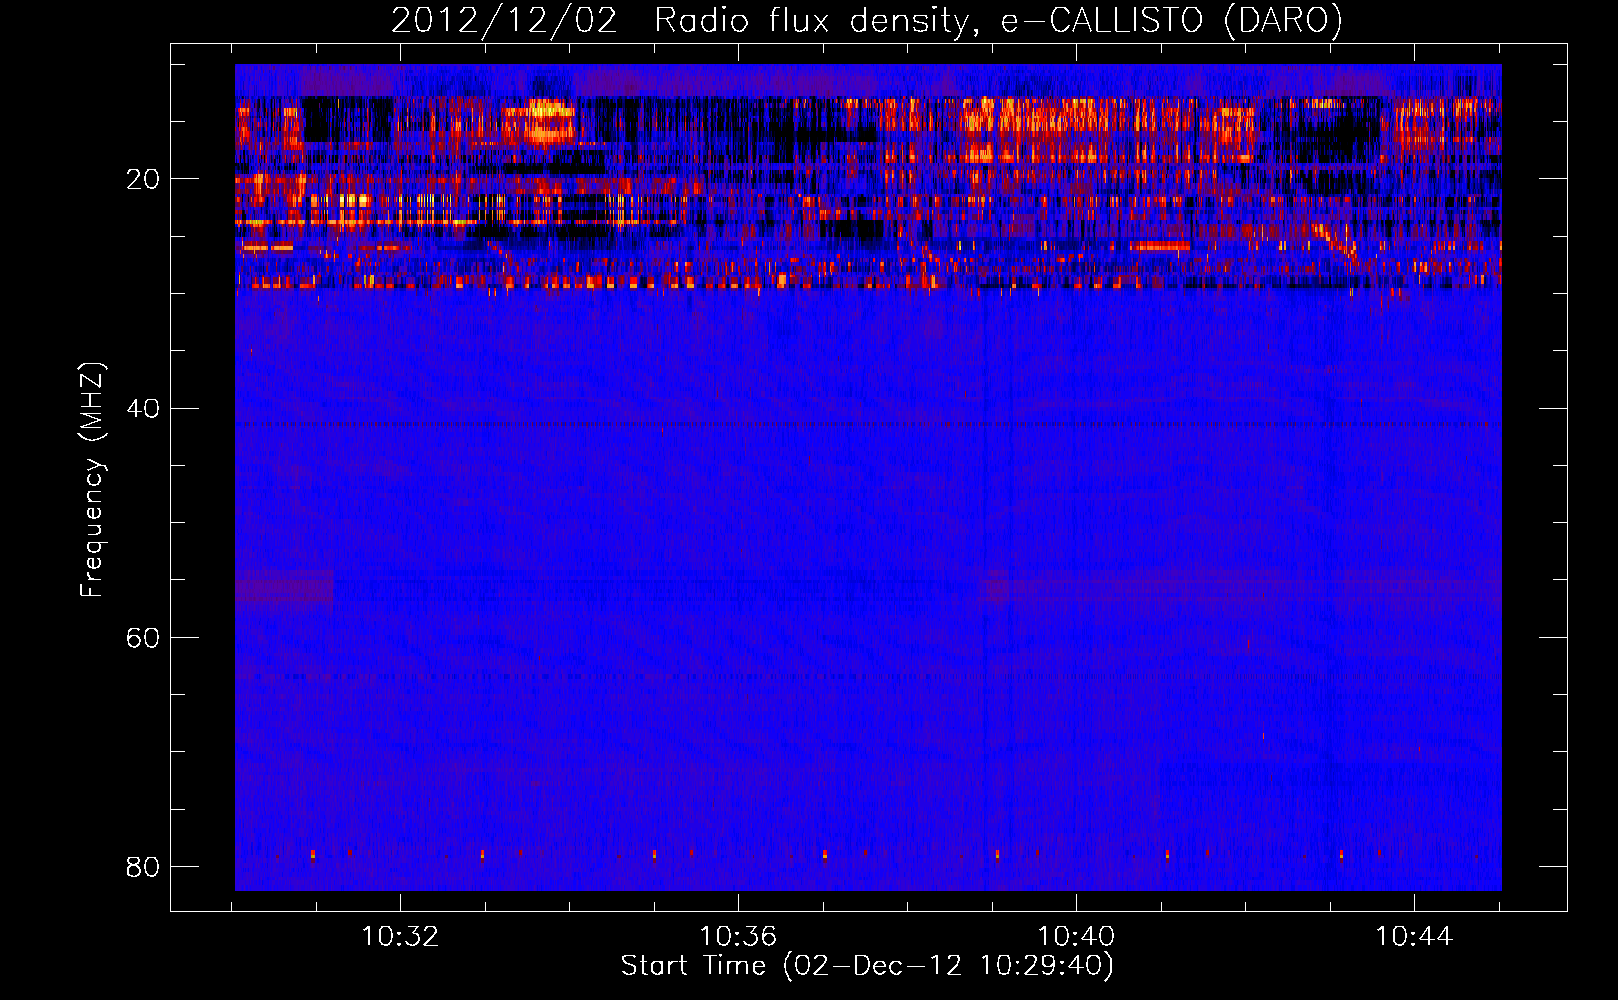Click the '10:36' time tick label
This screenshot has height=1000, width=1618.
point(738,936)
